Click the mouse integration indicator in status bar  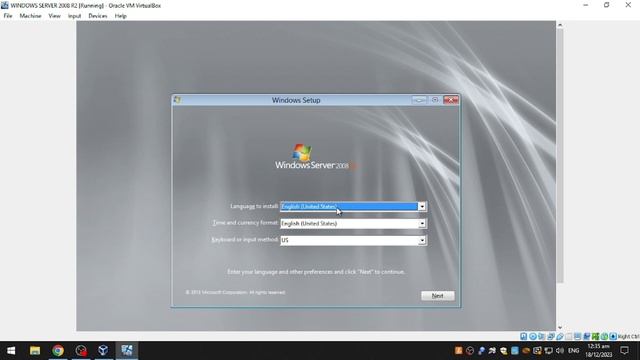click(x=604, y=336)
